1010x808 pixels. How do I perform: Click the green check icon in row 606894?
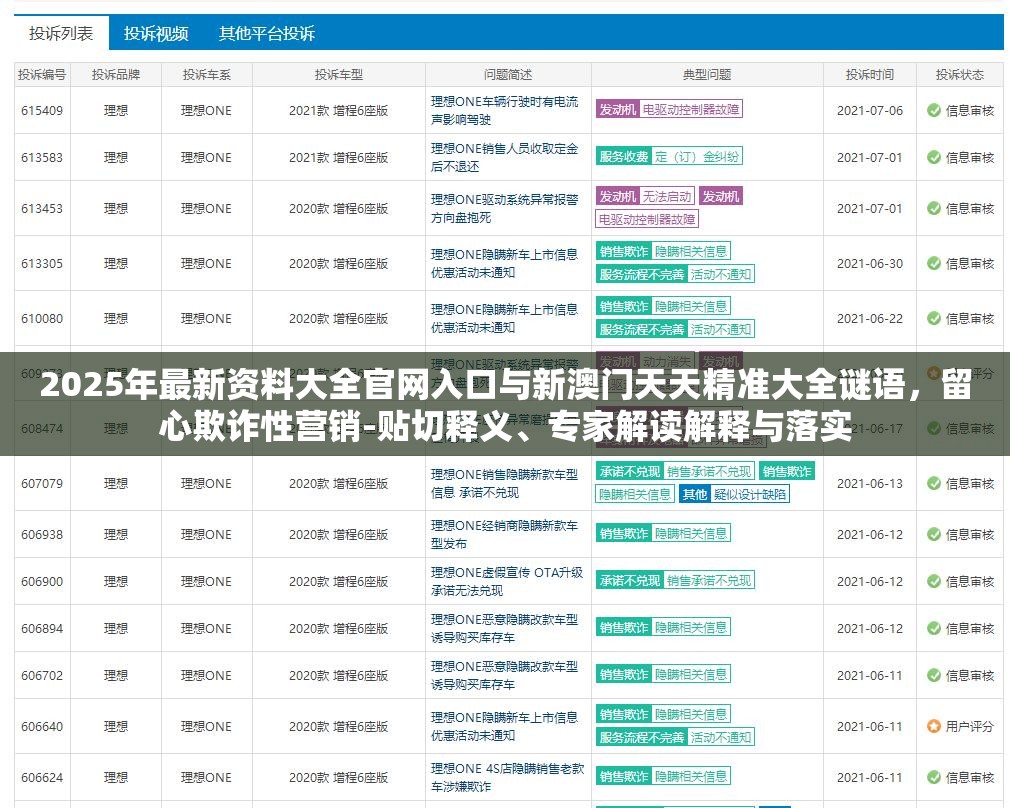click(933, 628)
